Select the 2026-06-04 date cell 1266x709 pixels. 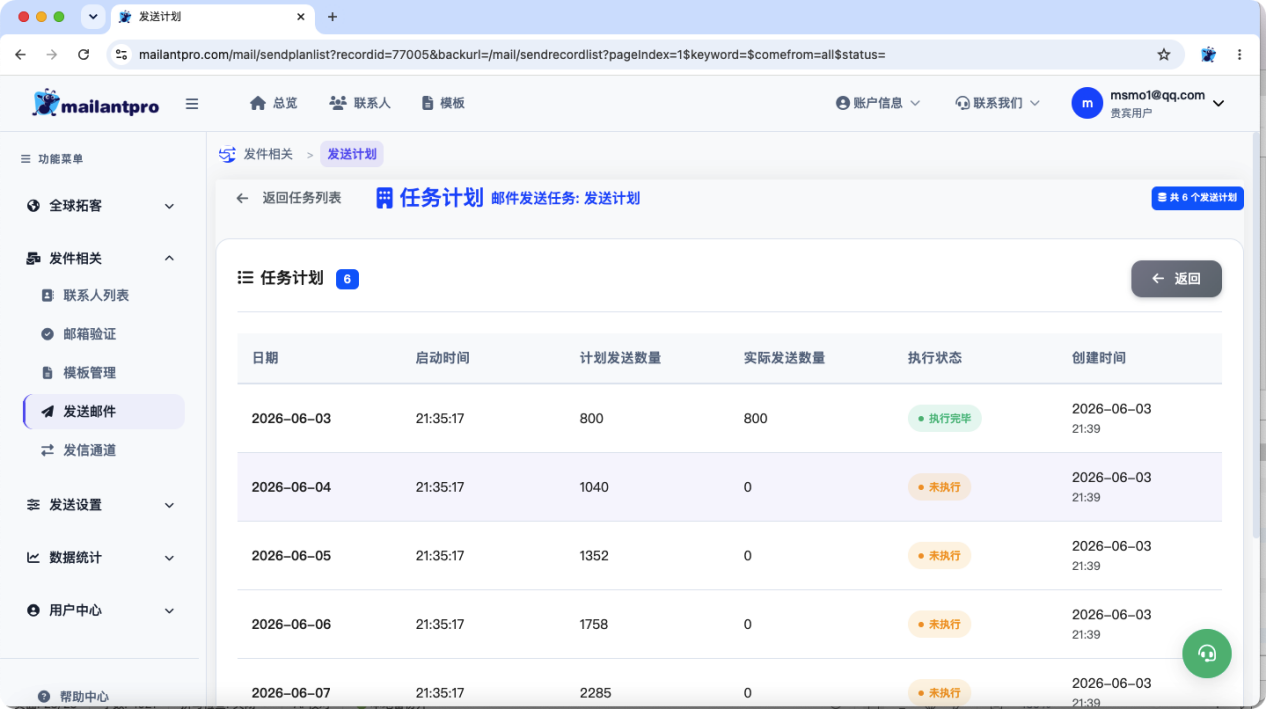click(291, 487)
